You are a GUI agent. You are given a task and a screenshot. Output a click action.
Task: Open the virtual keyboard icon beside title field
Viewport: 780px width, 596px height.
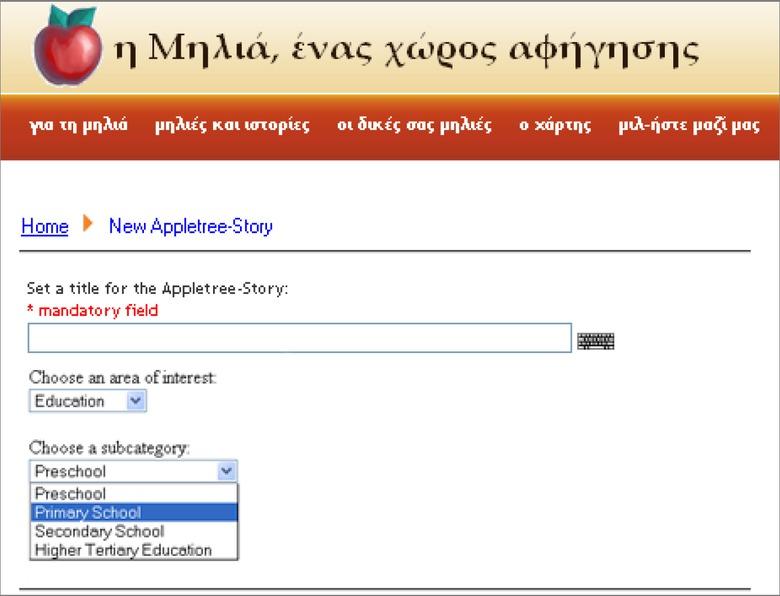(x=596, y=341)
